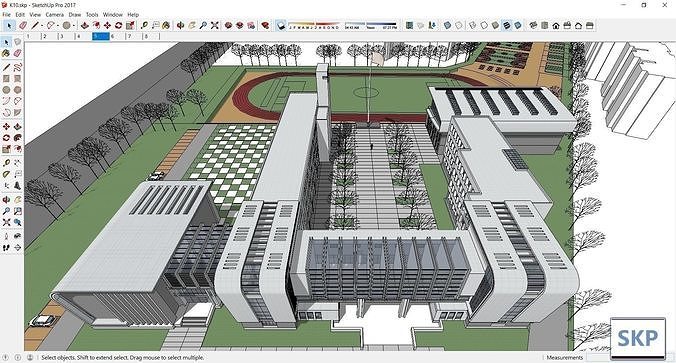Open the View menu
The width and height of the screenshot is (676, 363).
35,15
